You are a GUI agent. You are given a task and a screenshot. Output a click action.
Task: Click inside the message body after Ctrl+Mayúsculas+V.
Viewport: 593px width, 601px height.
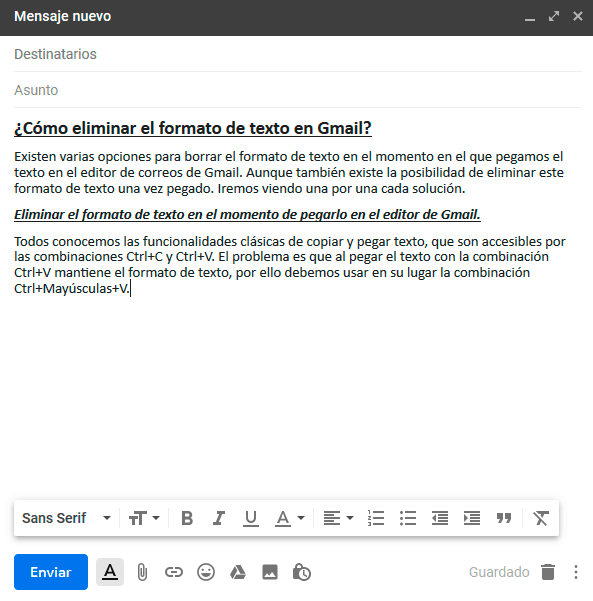(x=131, y=288)
